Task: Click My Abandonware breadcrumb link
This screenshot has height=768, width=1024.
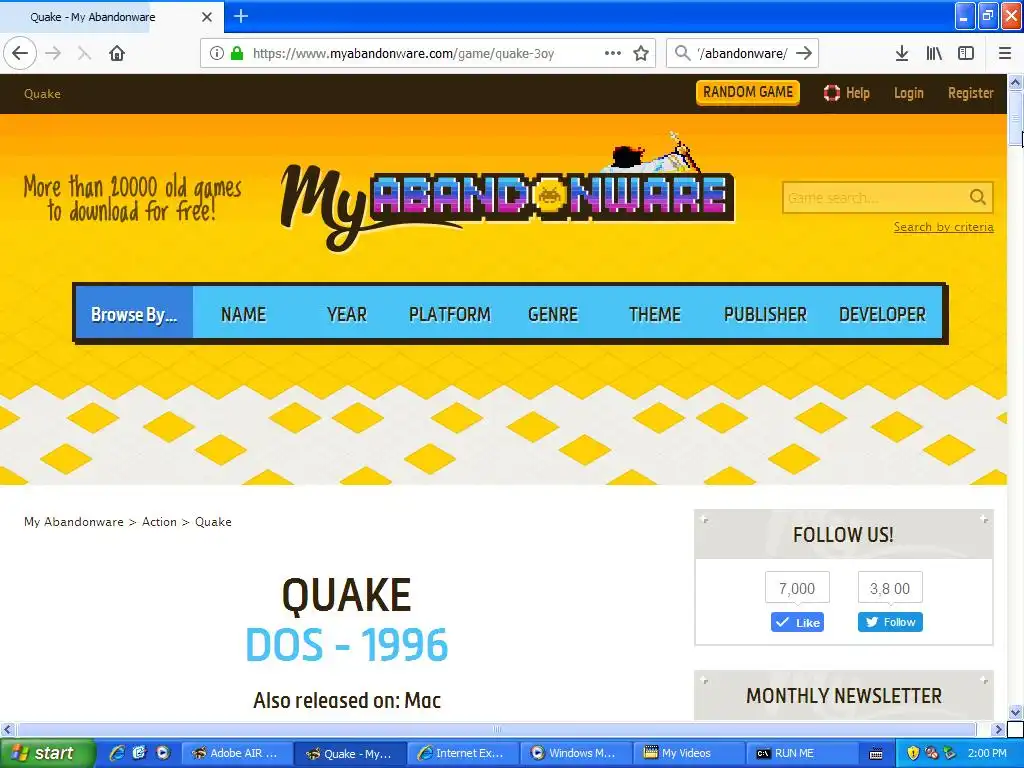Action: pyautogui.click(x=74, y=522)
